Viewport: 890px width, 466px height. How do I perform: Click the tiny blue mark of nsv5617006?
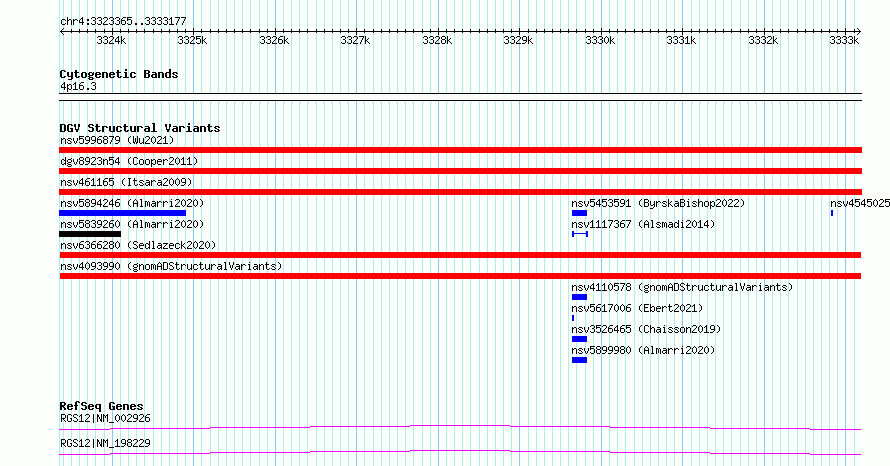click(573, 318)
